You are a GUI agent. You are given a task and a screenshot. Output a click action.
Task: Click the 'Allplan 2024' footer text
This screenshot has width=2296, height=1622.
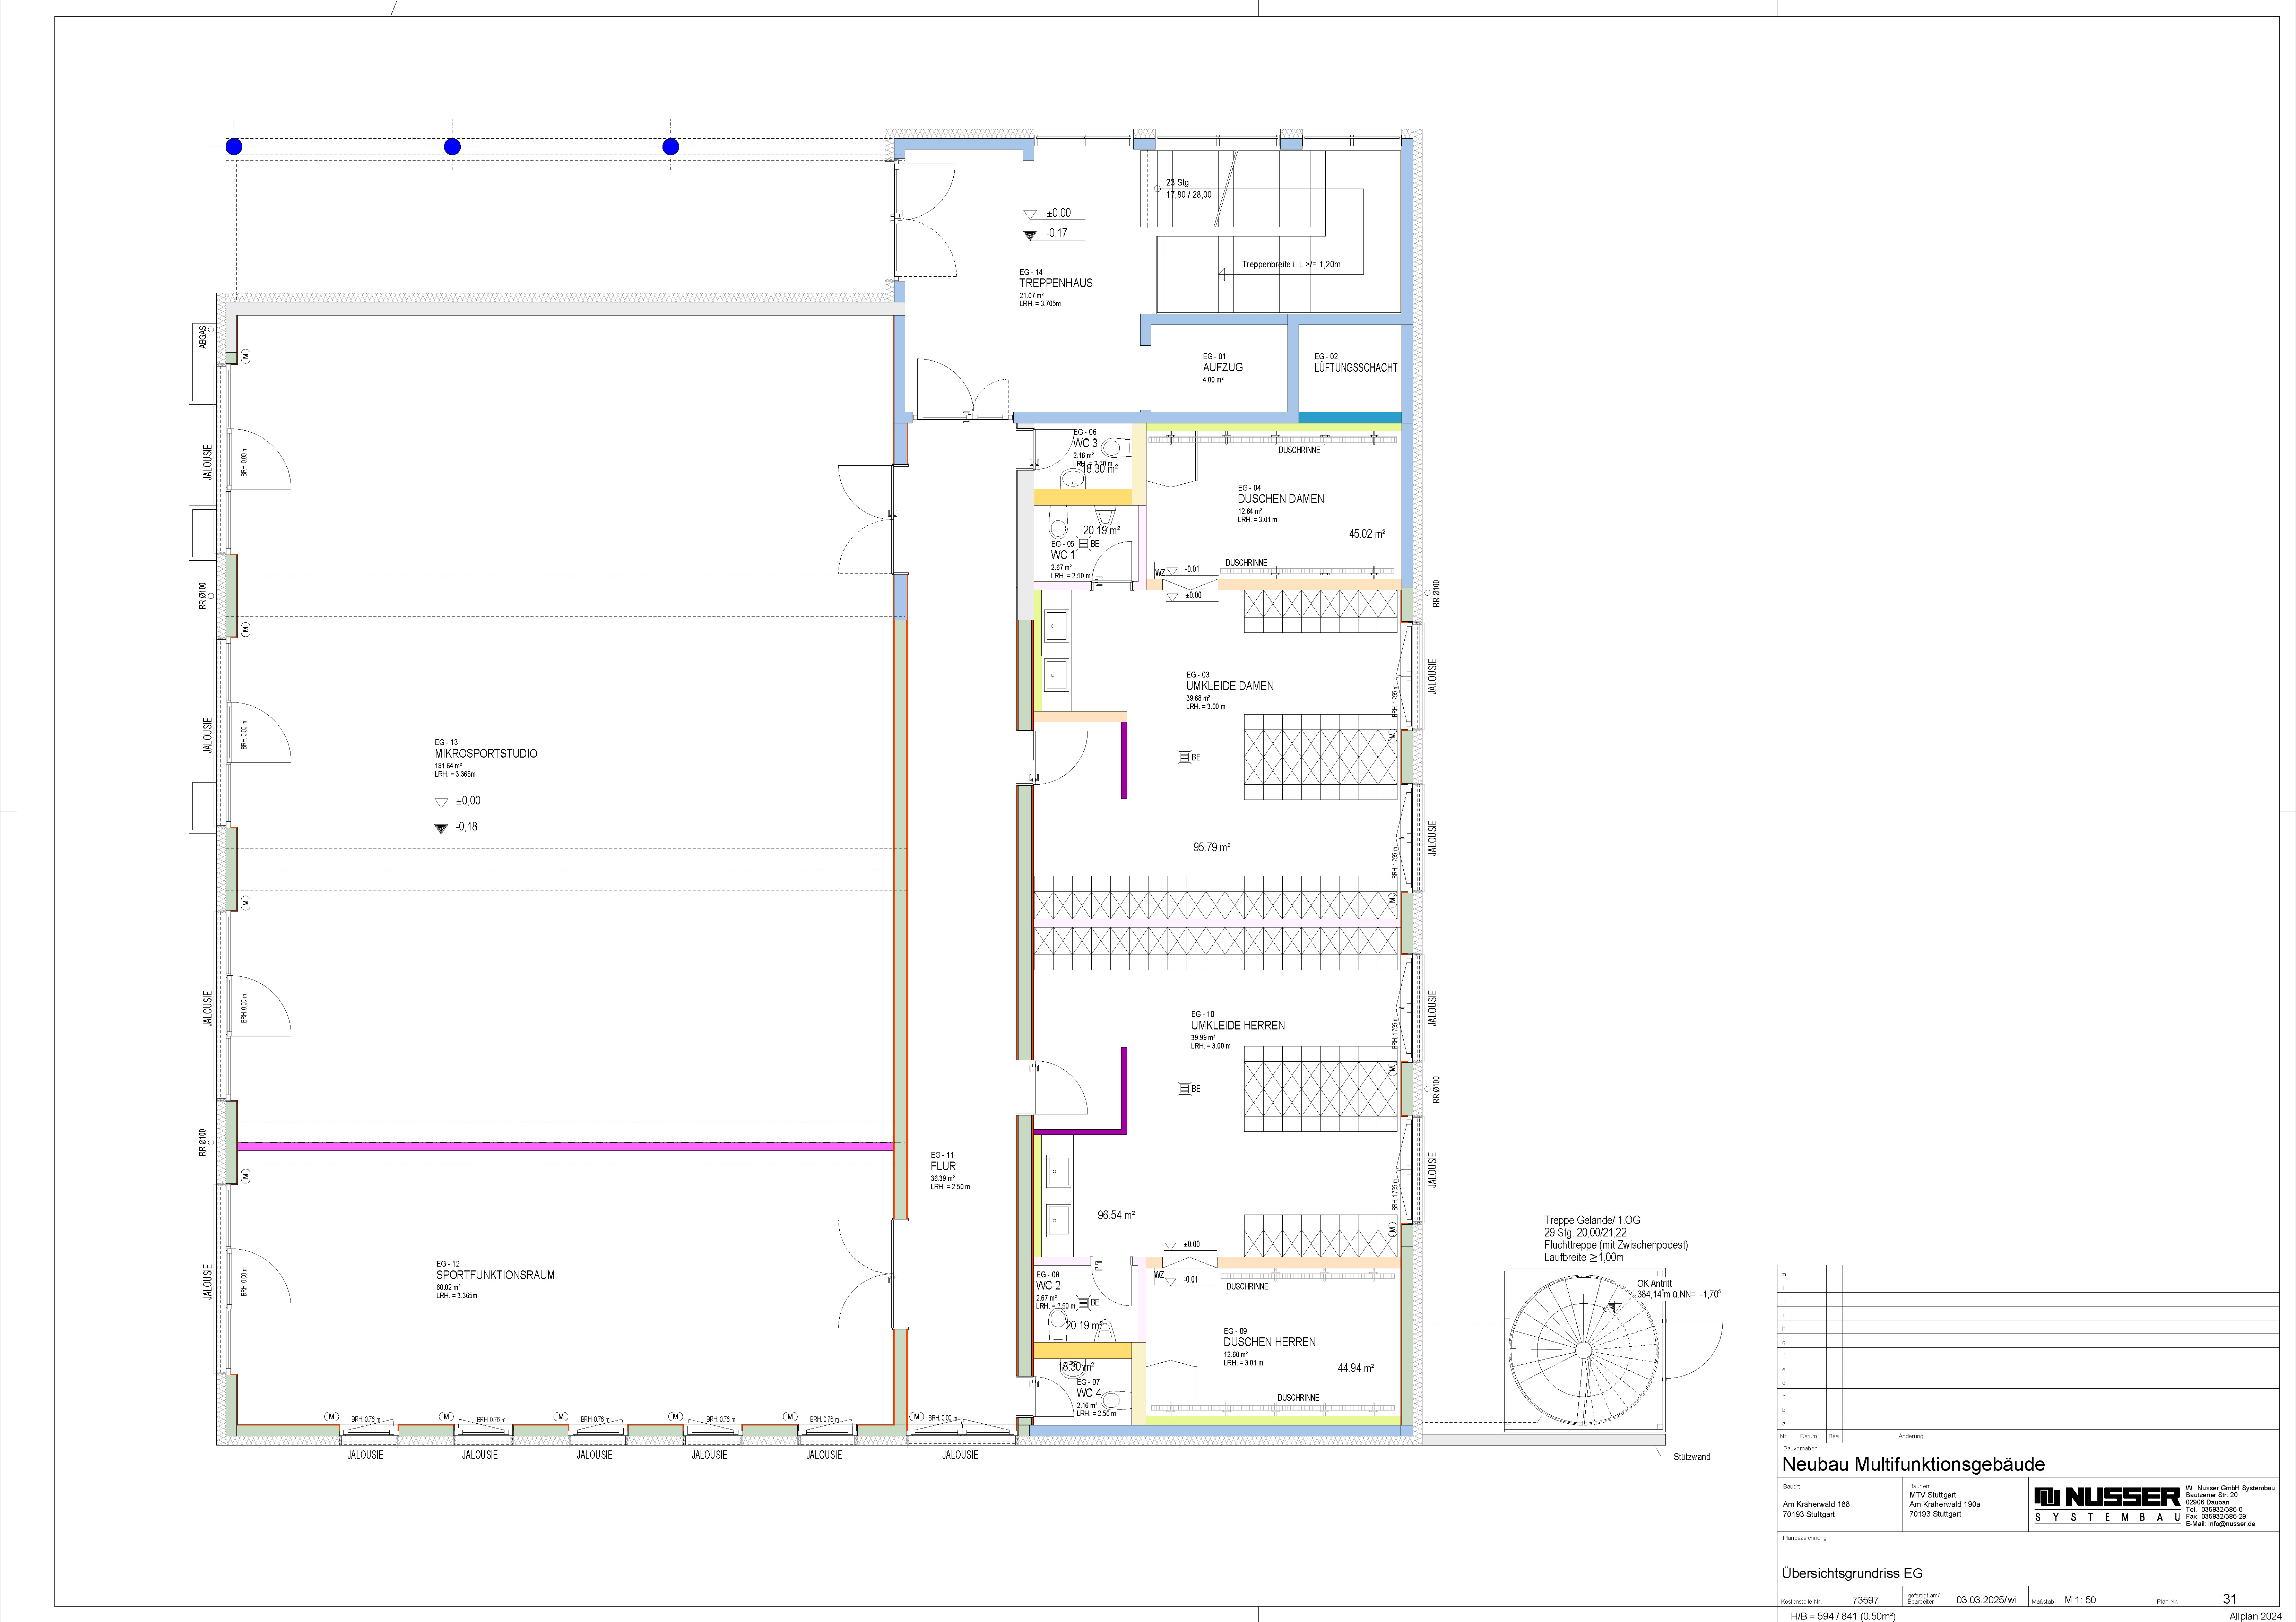[2255, 1616]
